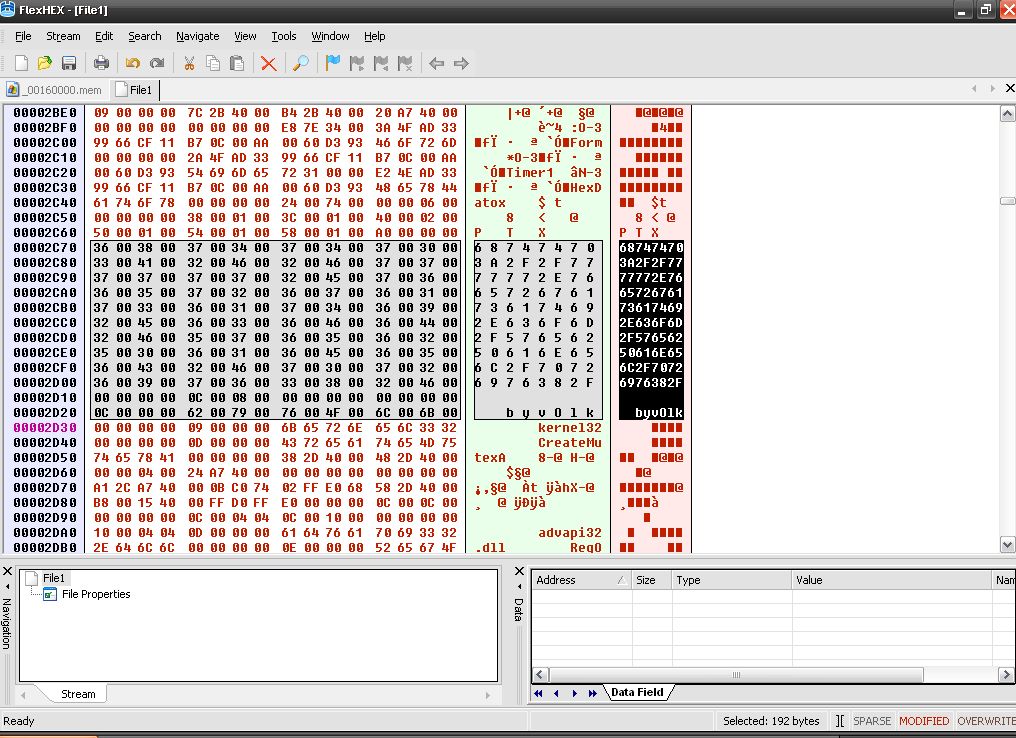Sort data fields by Size column
The width and height of the screenshot is (1016, 738).
pos(652,580)
